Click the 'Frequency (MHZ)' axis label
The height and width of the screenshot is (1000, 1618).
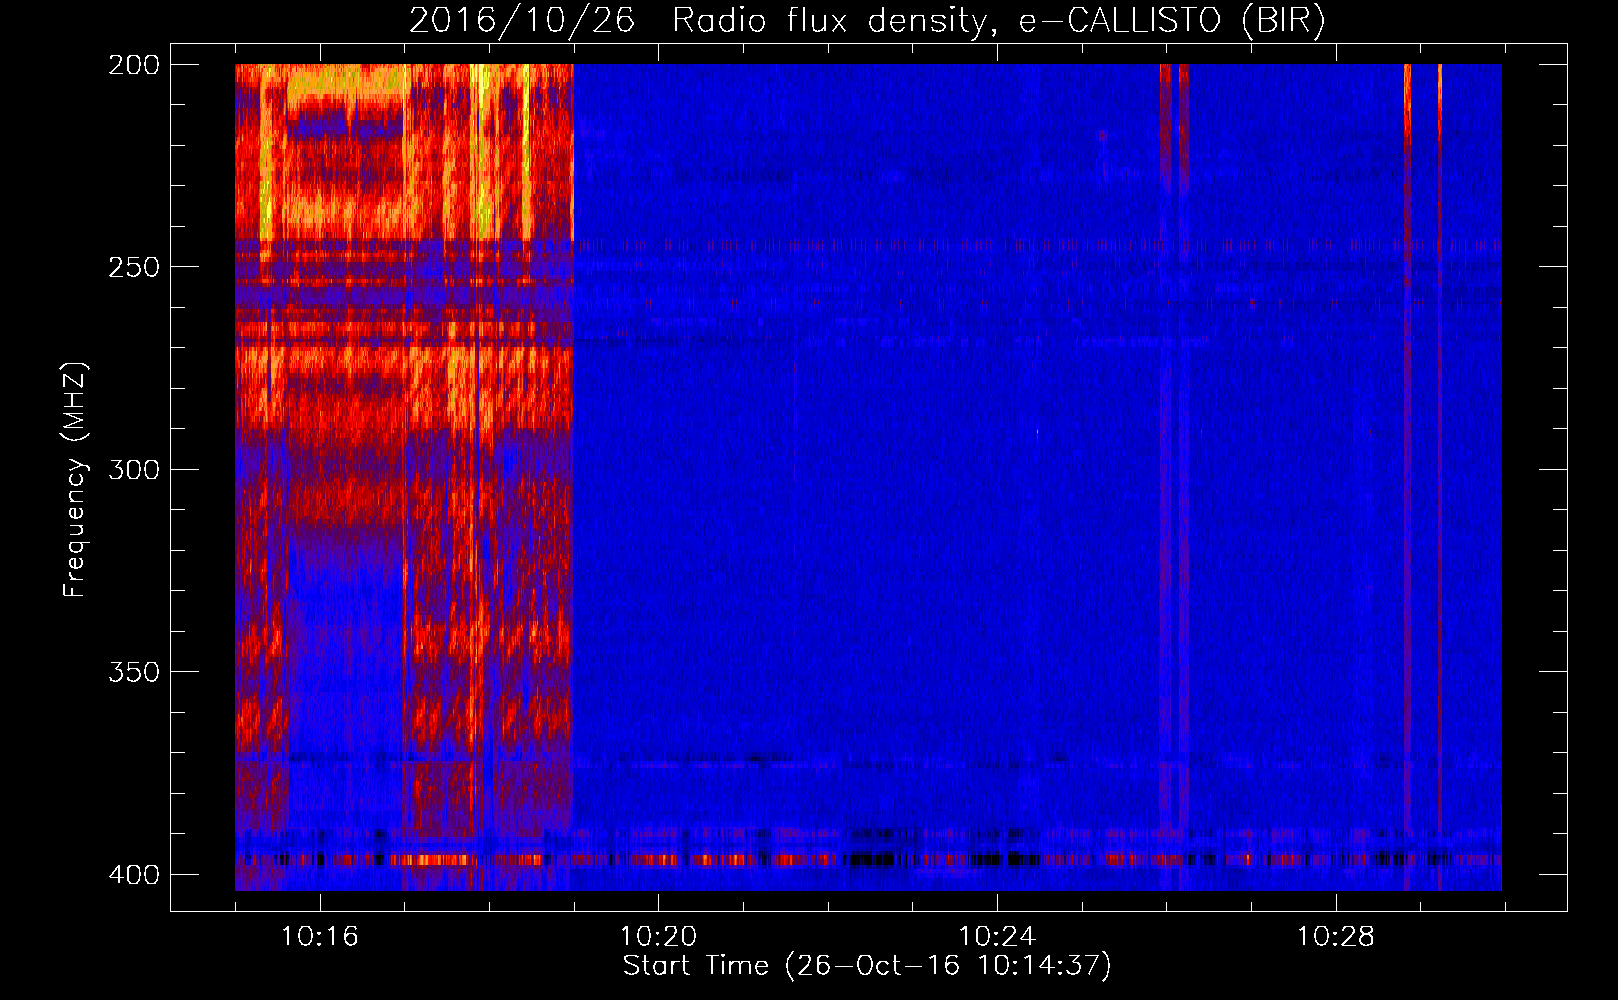[75, 479]
